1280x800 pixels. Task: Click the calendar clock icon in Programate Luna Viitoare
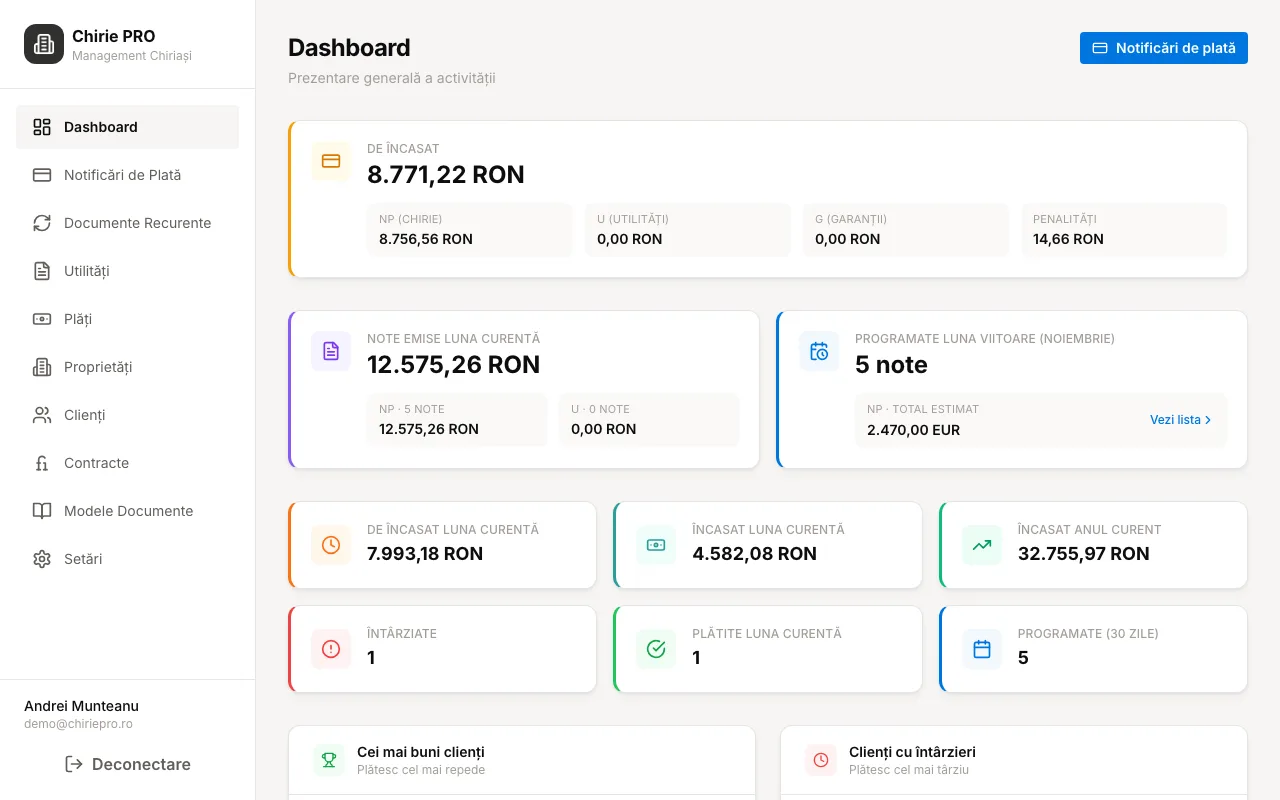tap(819, 351)
